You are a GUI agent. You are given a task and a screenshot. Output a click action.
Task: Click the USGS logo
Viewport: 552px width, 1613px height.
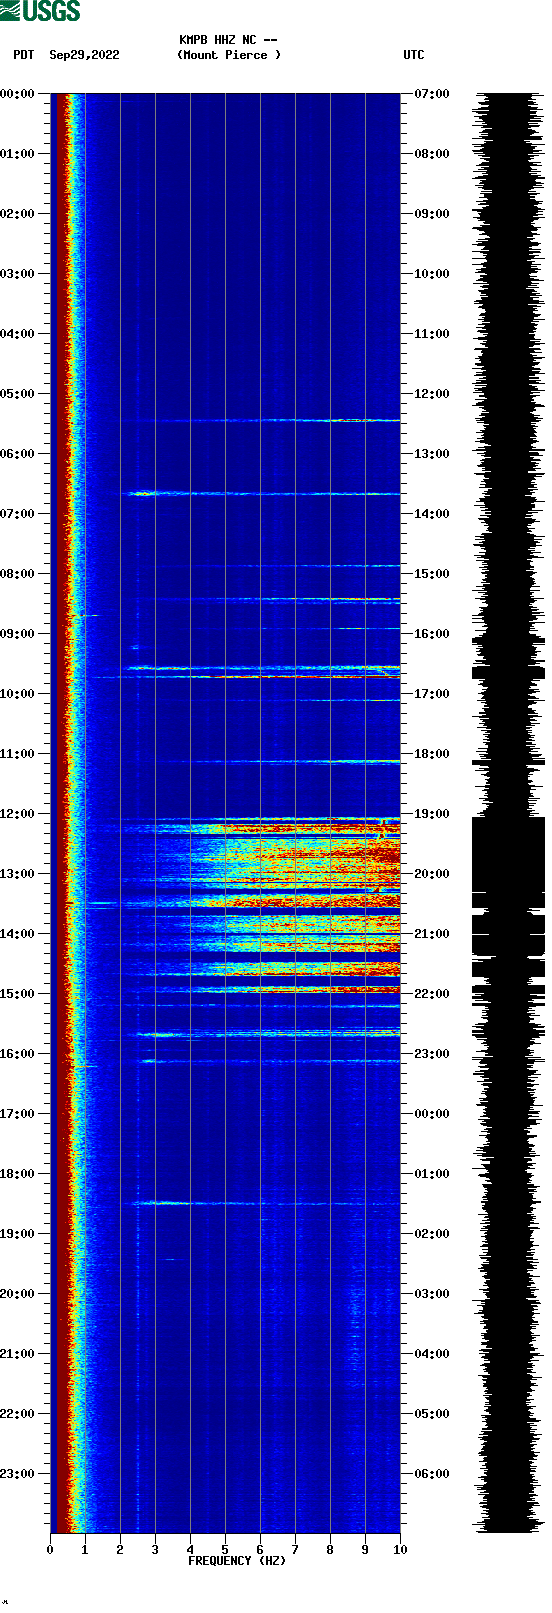click(40, 11)
